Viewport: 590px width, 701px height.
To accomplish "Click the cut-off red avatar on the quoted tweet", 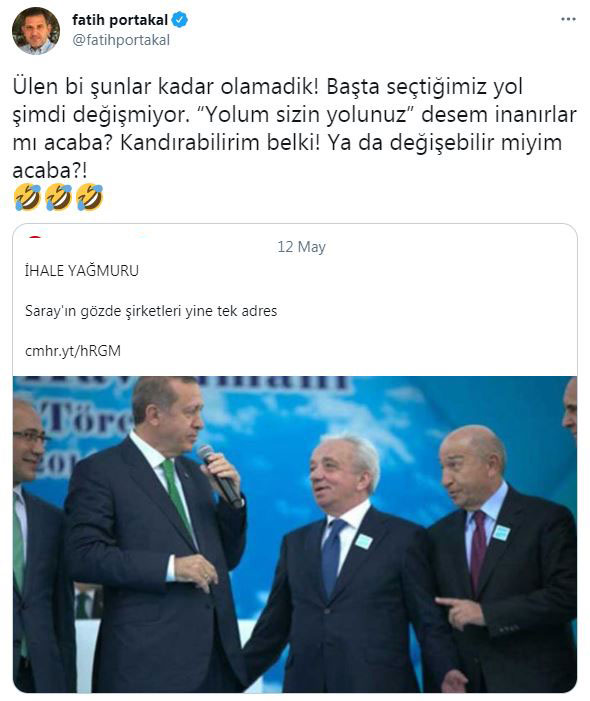I will 34,236.
